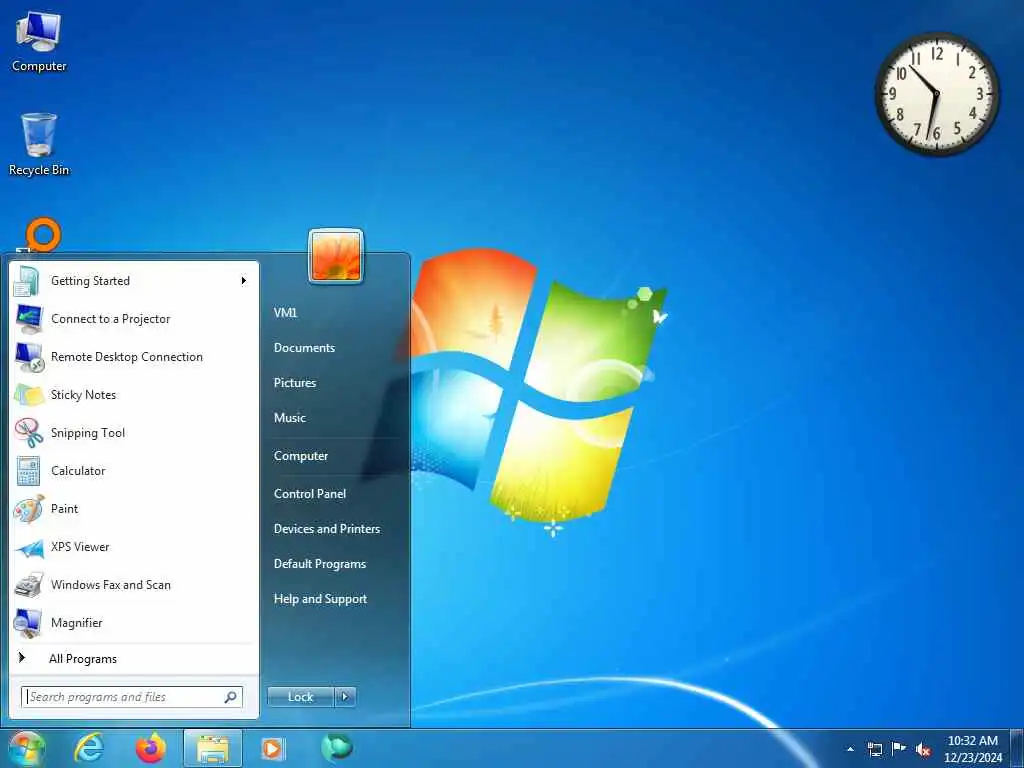
Task: Click the Connect to a Projector icon
Action: 28,319
